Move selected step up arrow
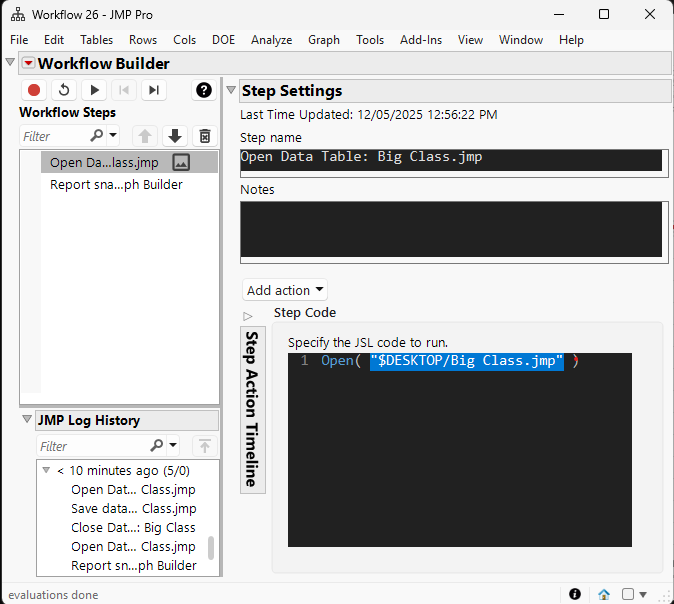Screen dimensions: 674x604 point(145,136)
